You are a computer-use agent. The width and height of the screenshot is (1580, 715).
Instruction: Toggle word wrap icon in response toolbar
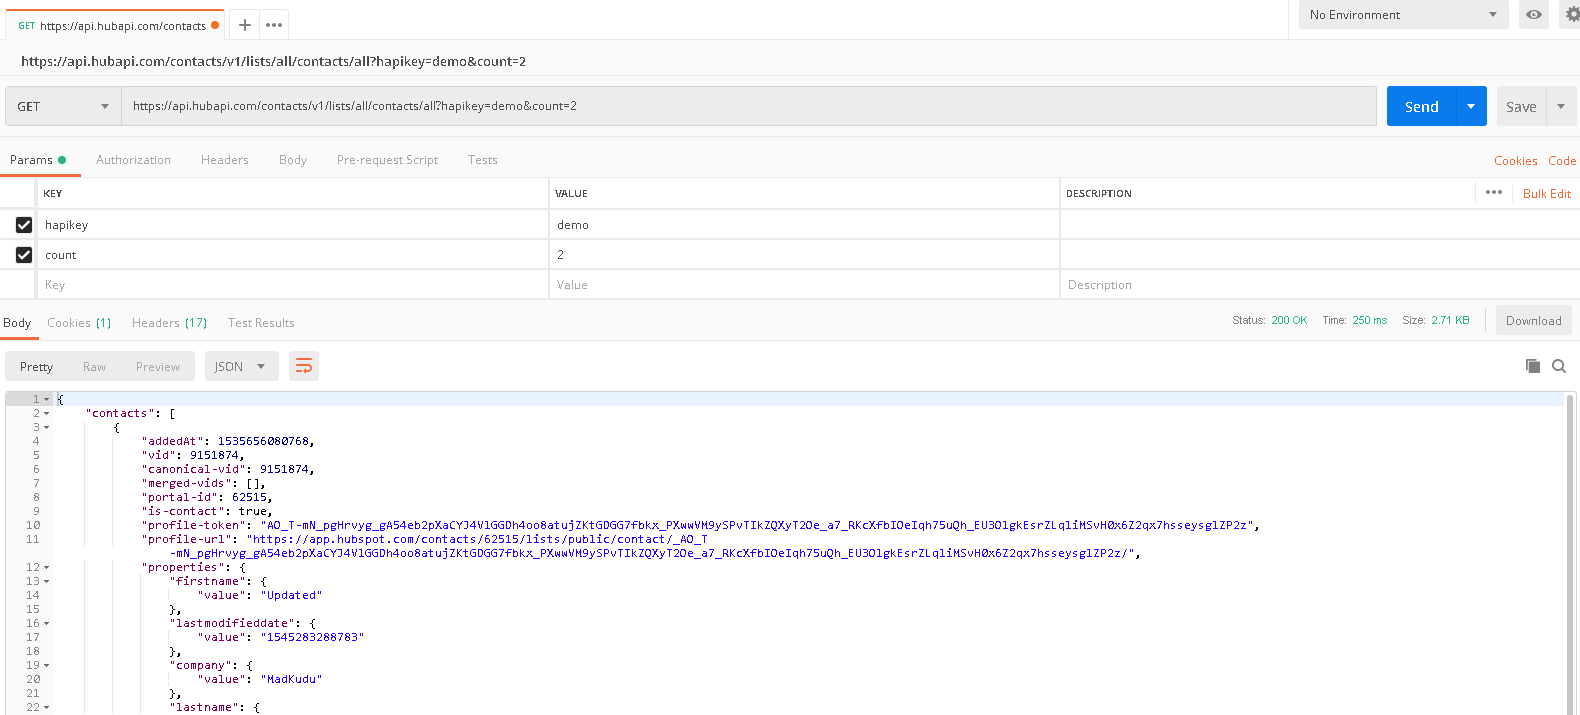[304, 366]
